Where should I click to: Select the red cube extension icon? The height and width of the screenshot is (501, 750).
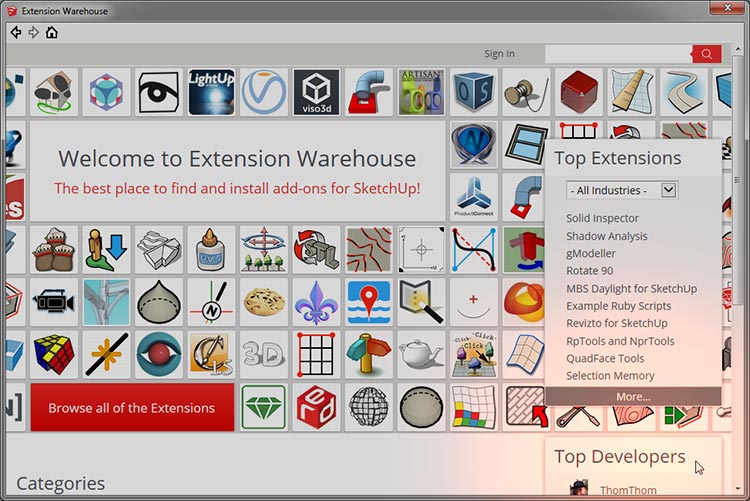click(579, 92)
